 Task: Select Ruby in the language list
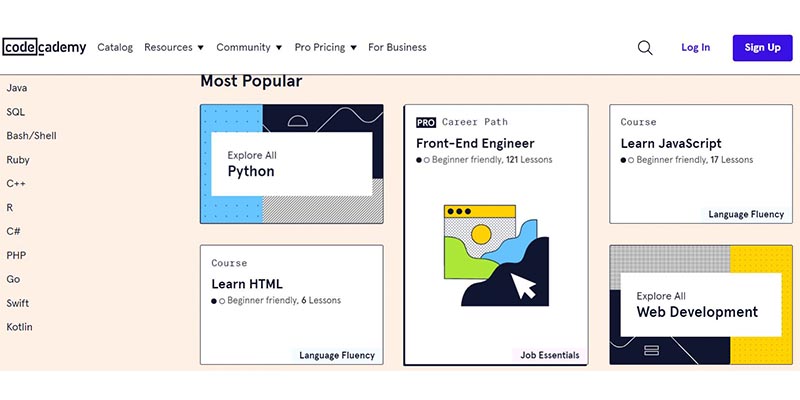(x=18, y=160)
